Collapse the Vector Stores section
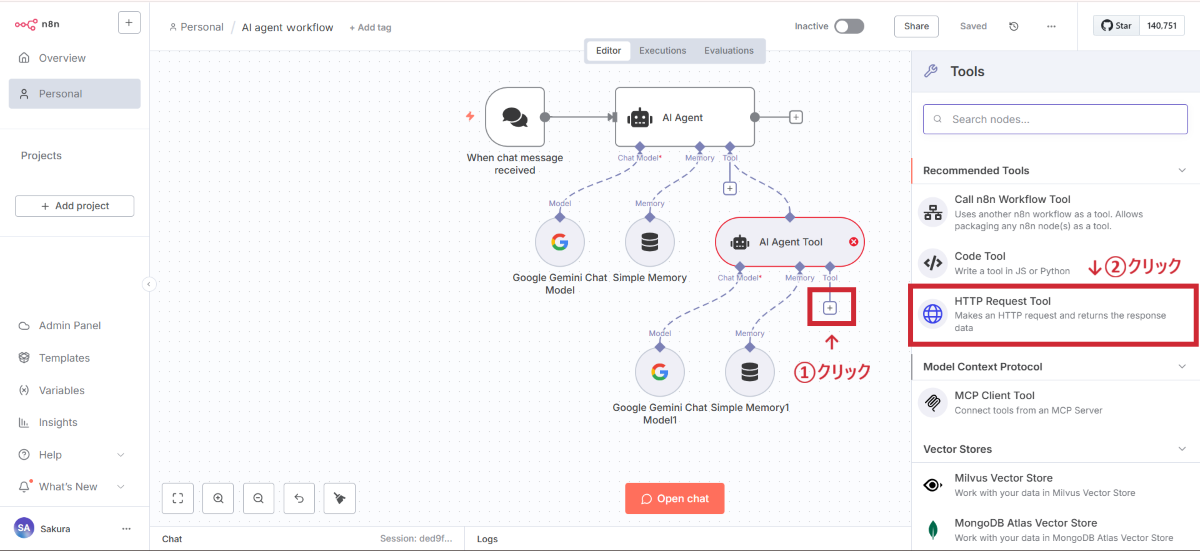 pos(1181,450)
